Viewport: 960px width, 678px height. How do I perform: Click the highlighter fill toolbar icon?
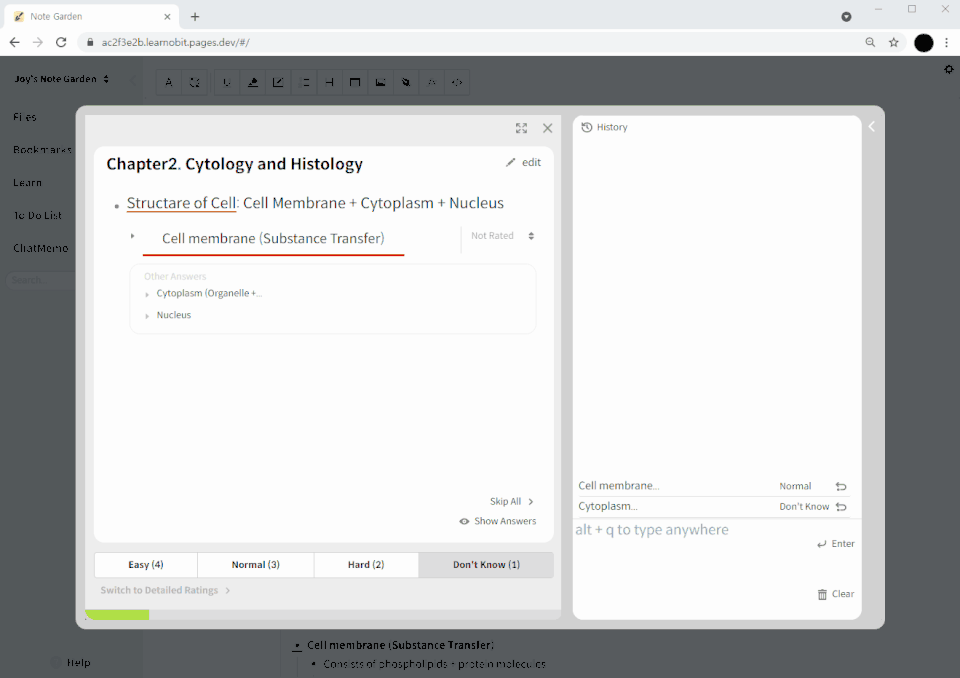coord(252,82)
